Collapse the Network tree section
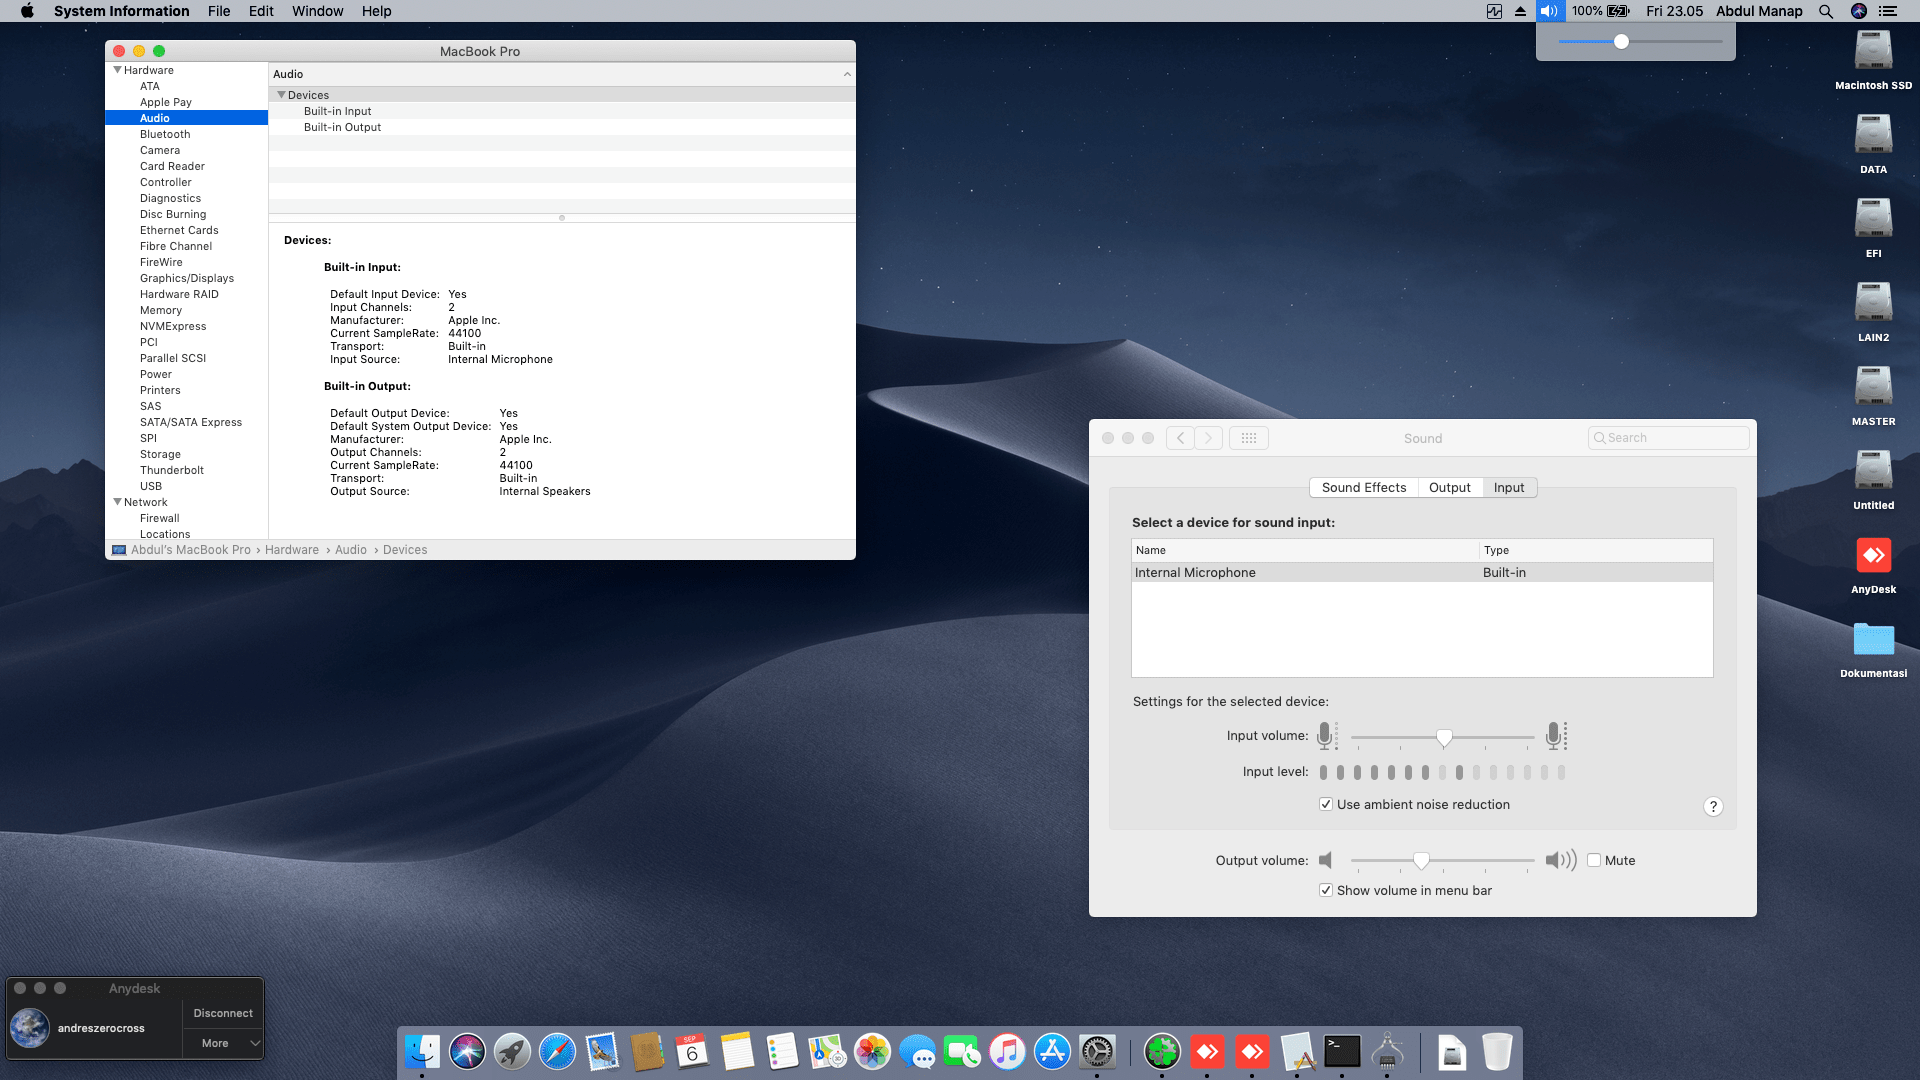This screenshot has width=1920, height=1080. (117, 502)
